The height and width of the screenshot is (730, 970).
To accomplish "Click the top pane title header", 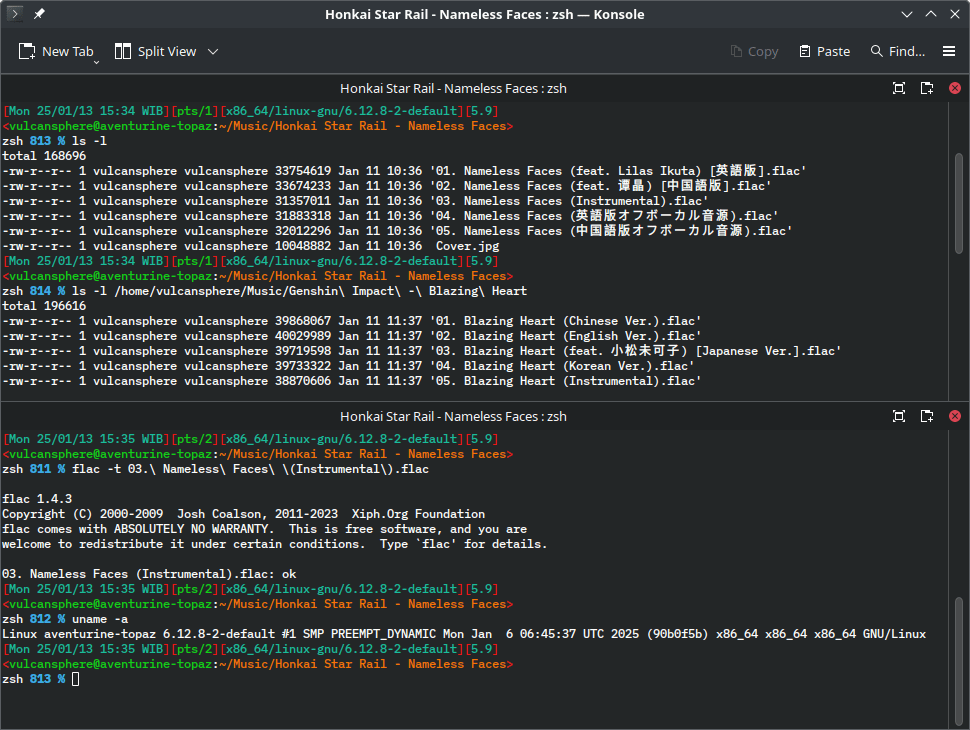I will click(453, 88).
